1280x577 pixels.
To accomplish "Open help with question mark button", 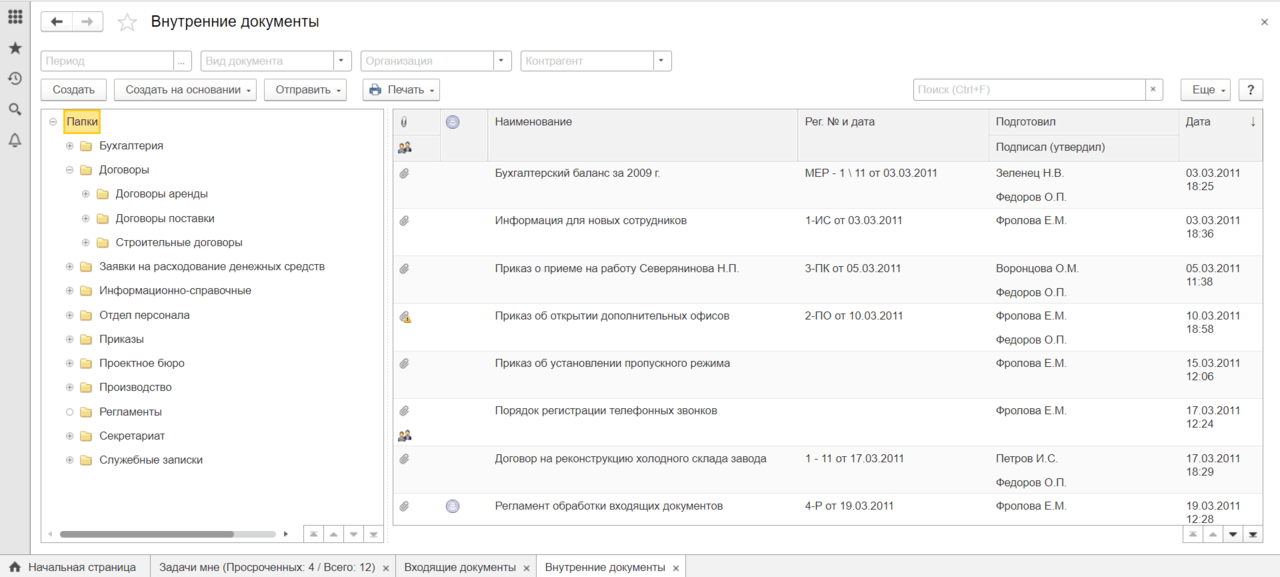I will pyautogui.click(x=1250, y=90).
